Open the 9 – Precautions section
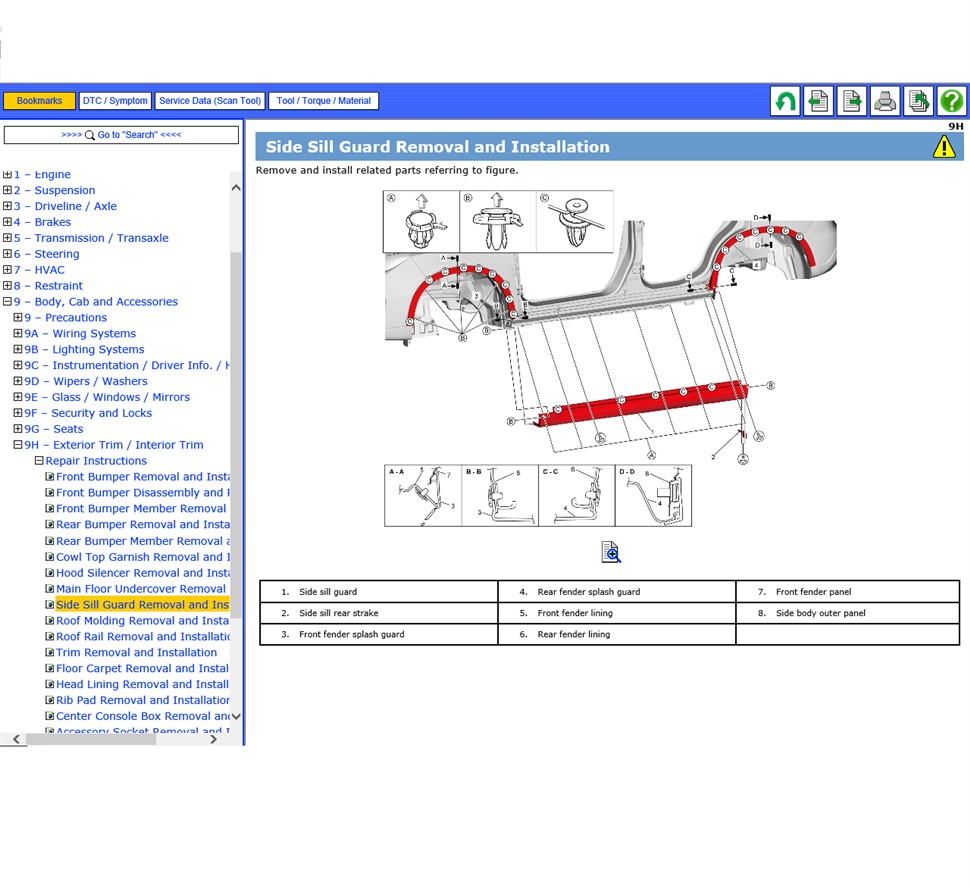Viewport: 970px width, 888px height. point(66,317)
